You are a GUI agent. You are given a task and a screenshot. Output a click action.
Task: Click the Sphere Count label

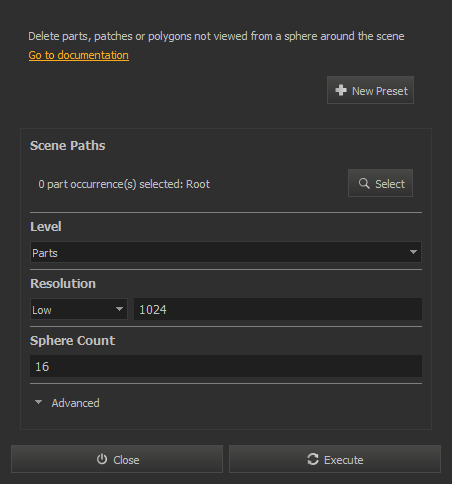pos(72,341)
